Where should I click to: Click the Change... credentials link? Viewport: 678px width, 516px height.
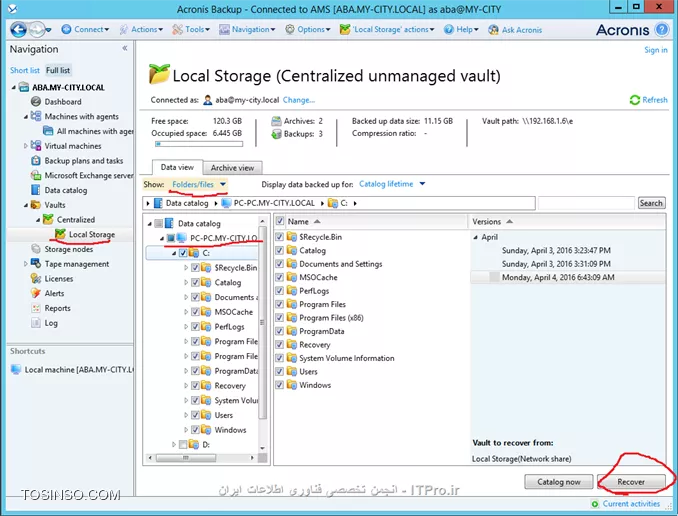click(x=299, y=100)
